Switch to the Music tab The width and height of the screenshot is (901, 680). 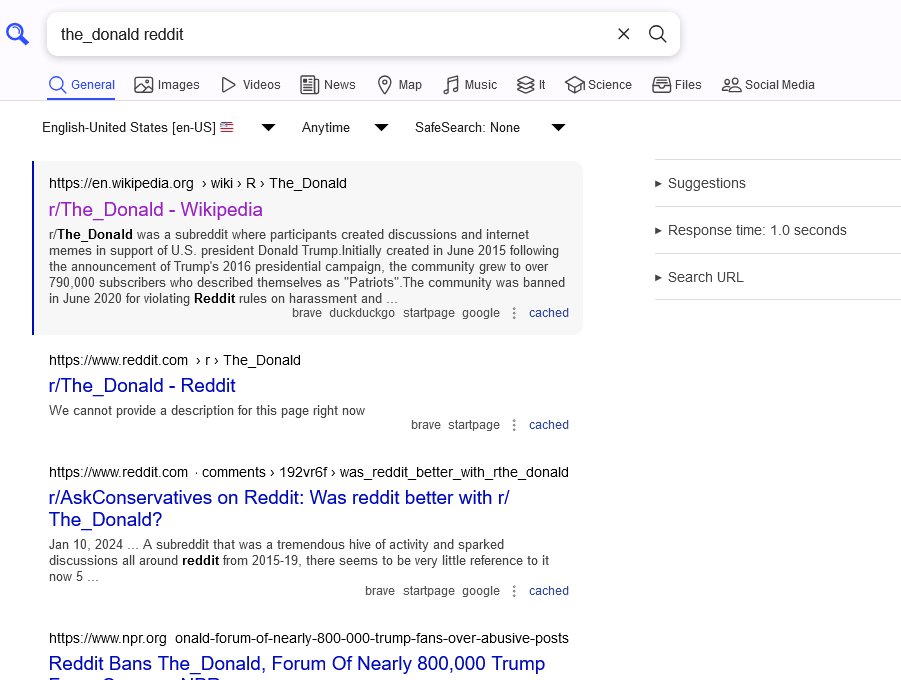click(470, 85)
